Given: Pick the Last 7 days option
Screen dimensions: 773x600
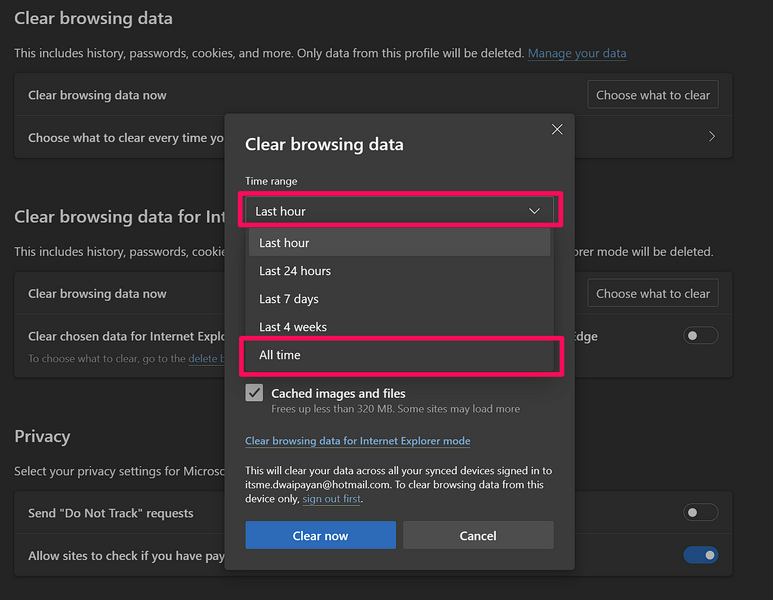Looking at the screenshot, I should coord(398,299).
